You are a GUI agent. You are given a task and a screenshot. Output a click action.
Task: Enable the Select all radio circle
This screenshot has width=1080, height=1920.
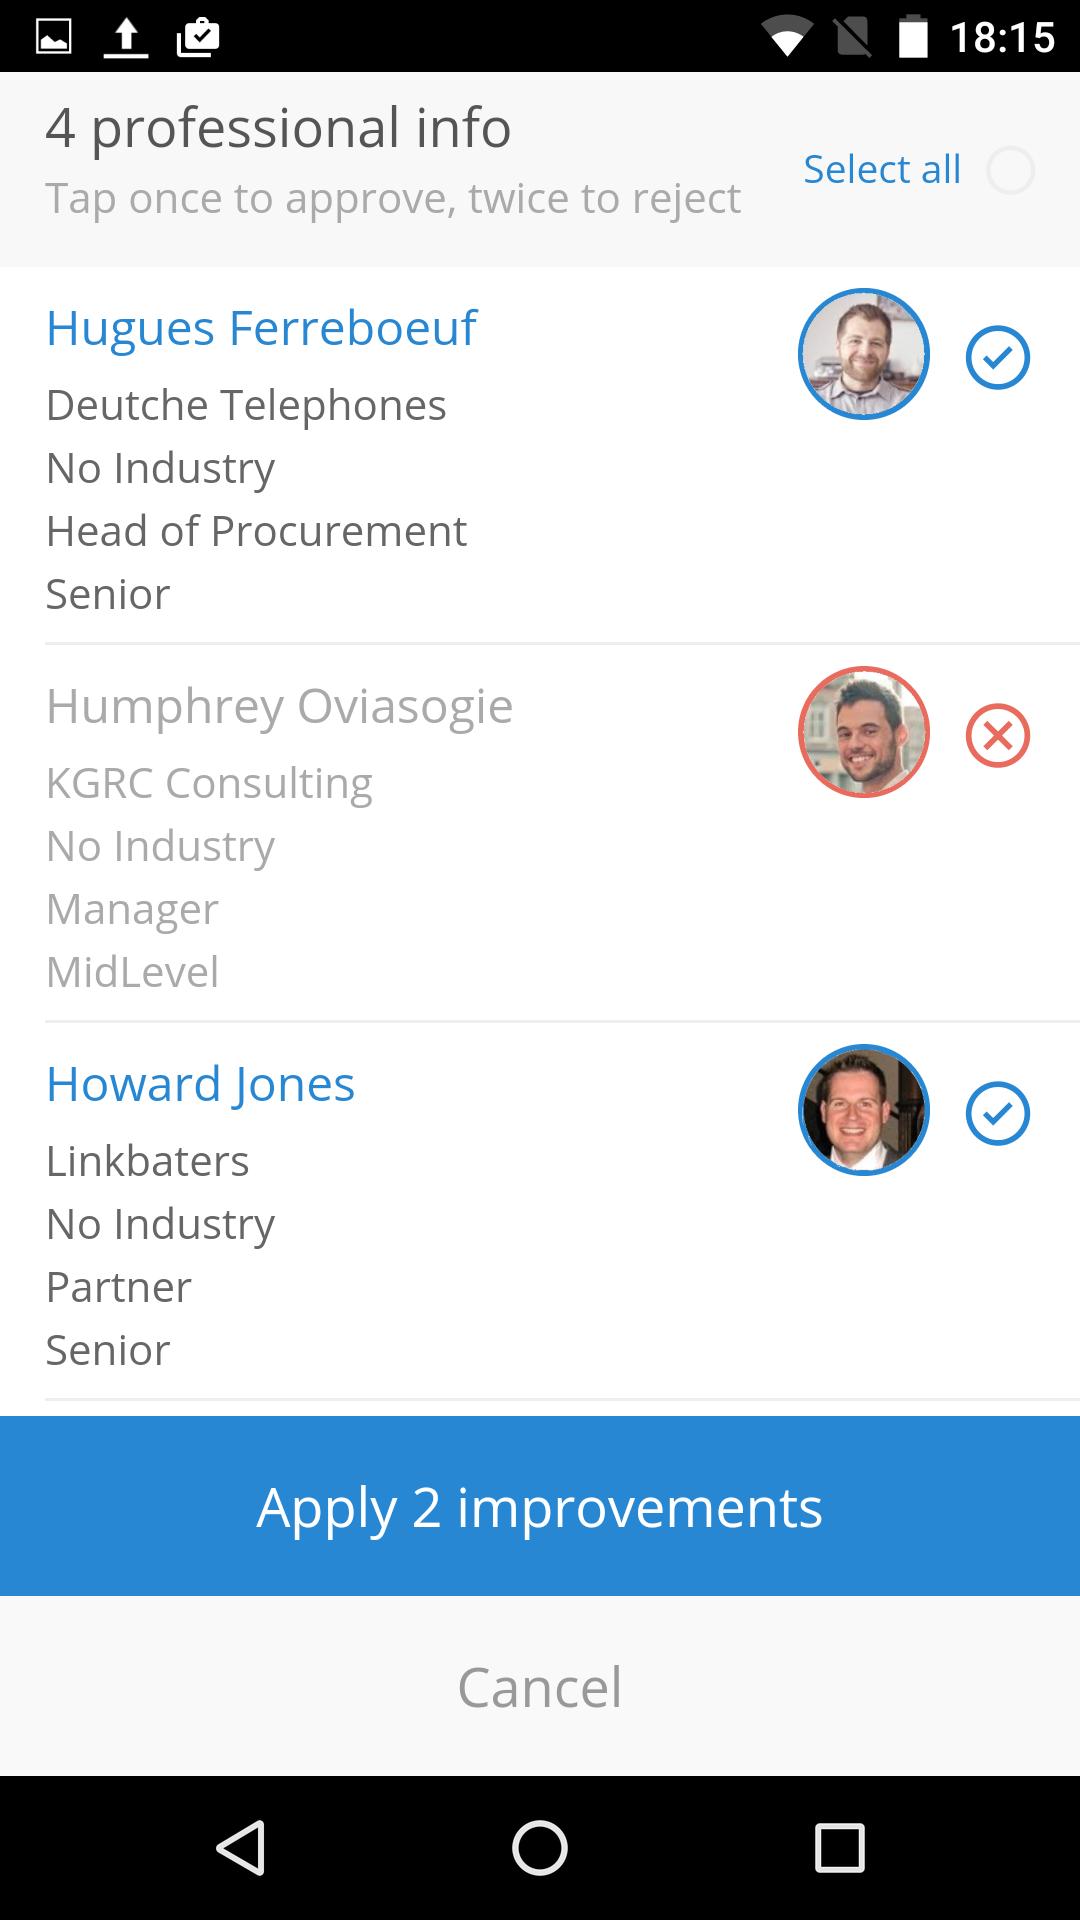point(1010,170)
